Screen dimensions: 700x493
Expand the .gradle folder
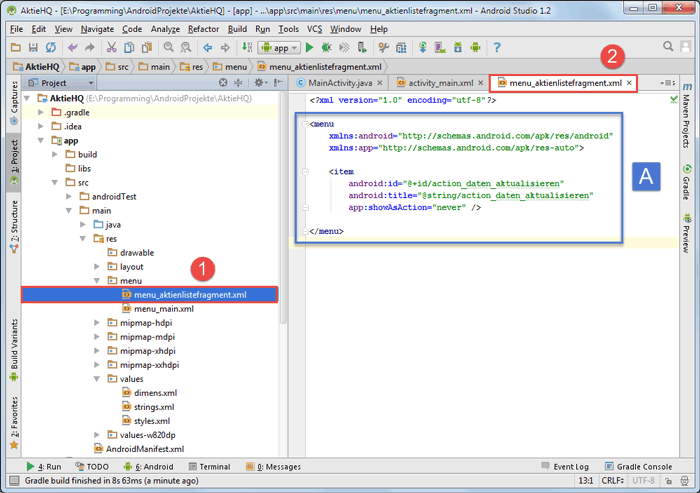pyautogui.click(x=41, y=113)
